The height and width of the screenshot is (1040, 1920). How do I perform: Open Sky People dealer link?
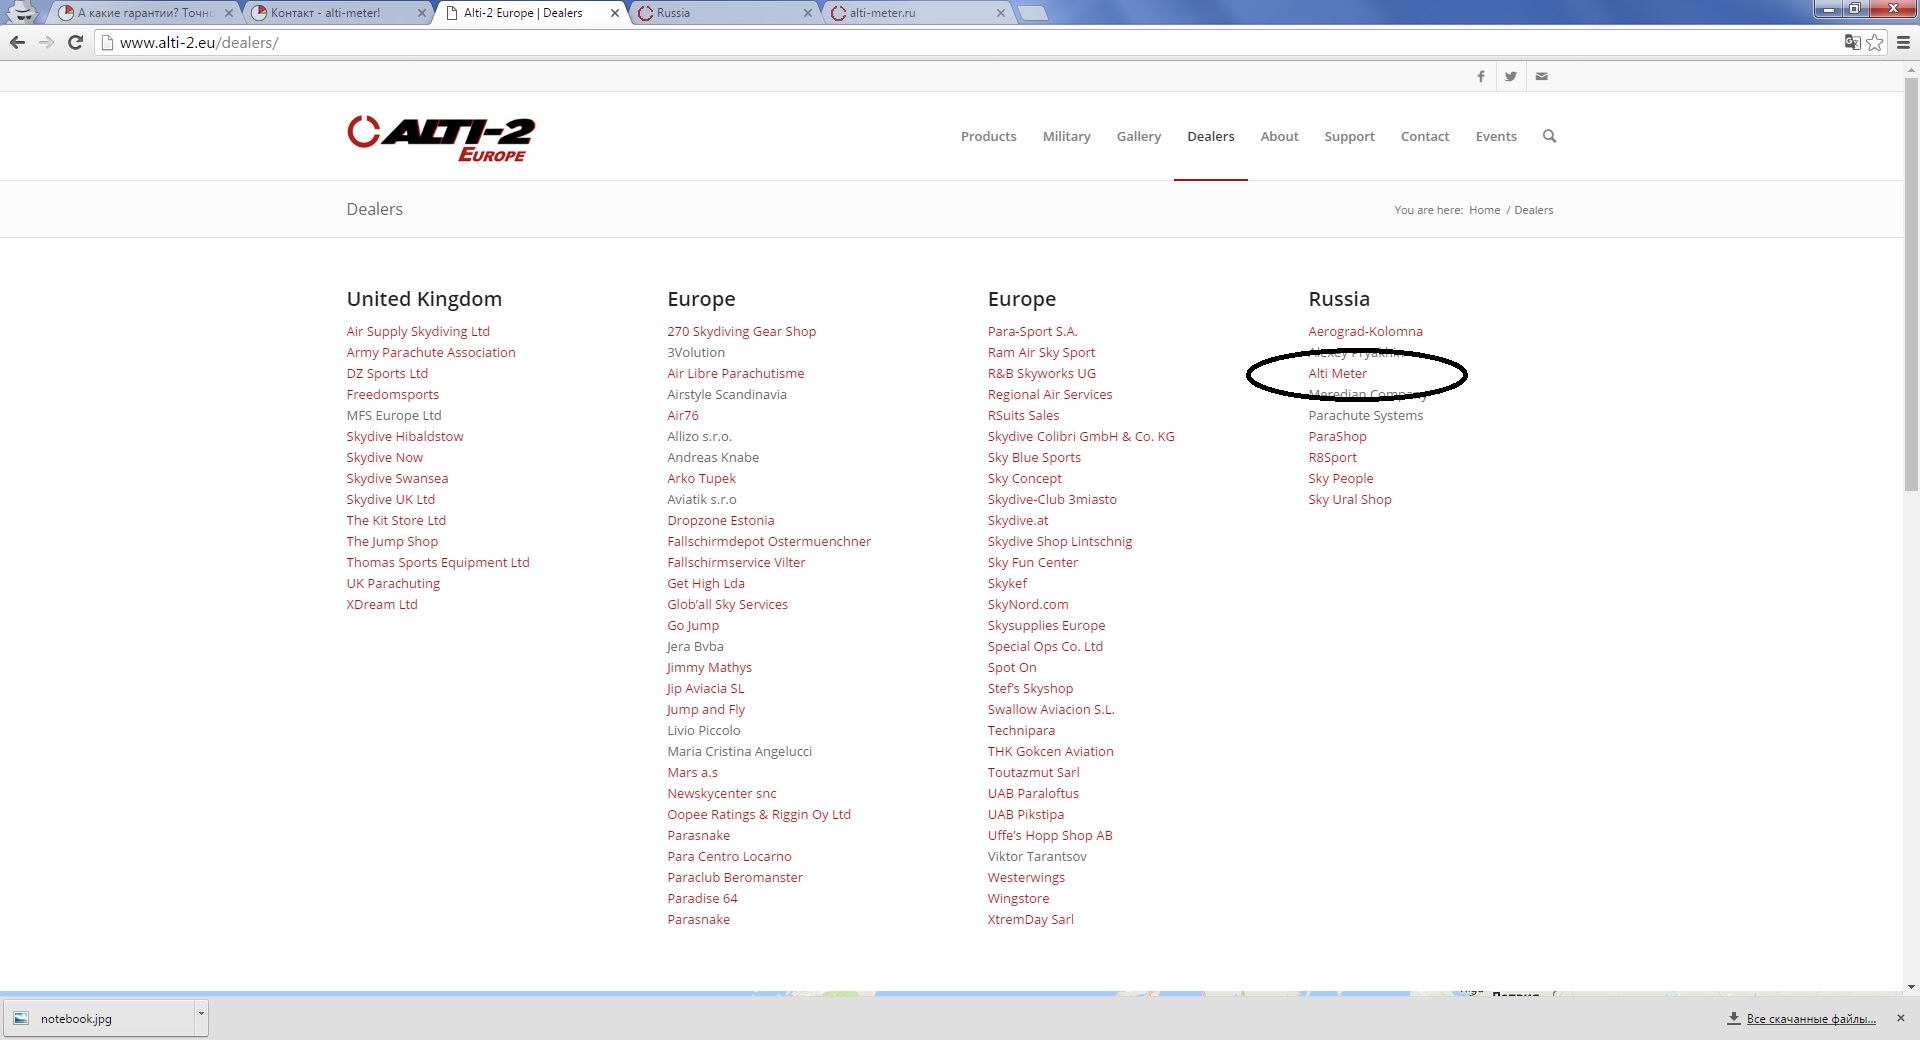pyautogui.click(x=1340, y=478)
